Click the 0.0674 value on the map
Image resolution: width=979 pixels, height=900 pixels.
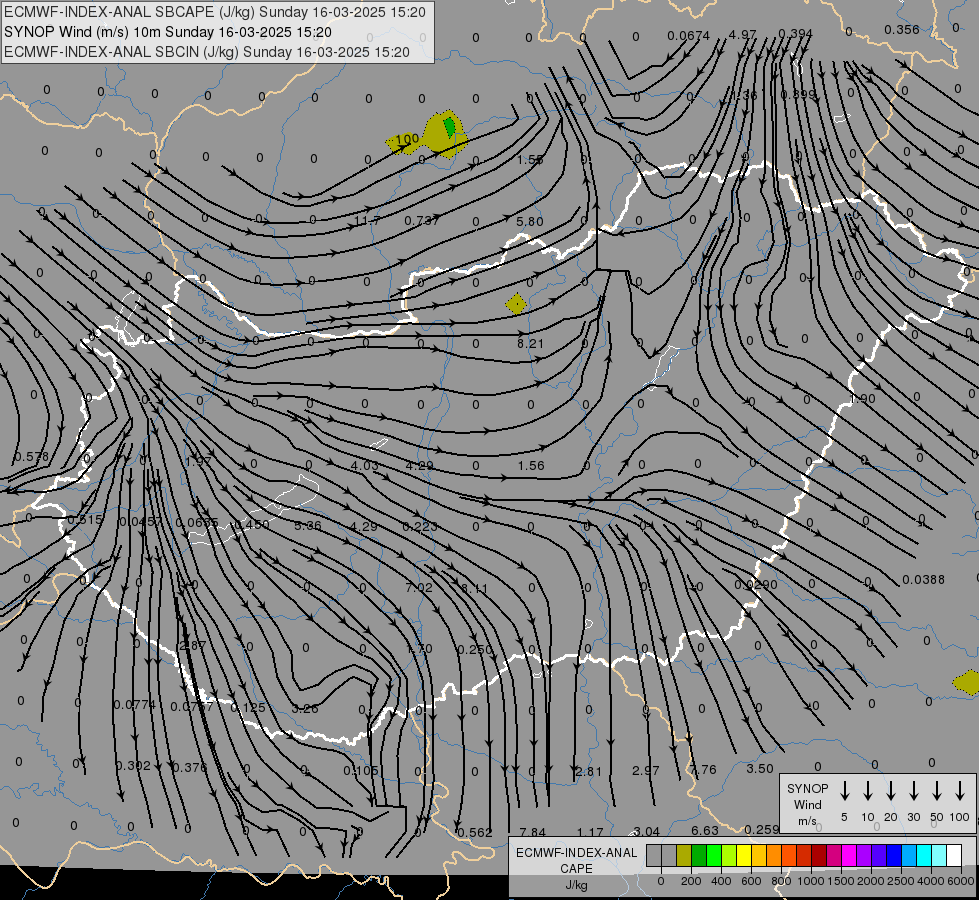pyautogui.click(x=689, y=36)
